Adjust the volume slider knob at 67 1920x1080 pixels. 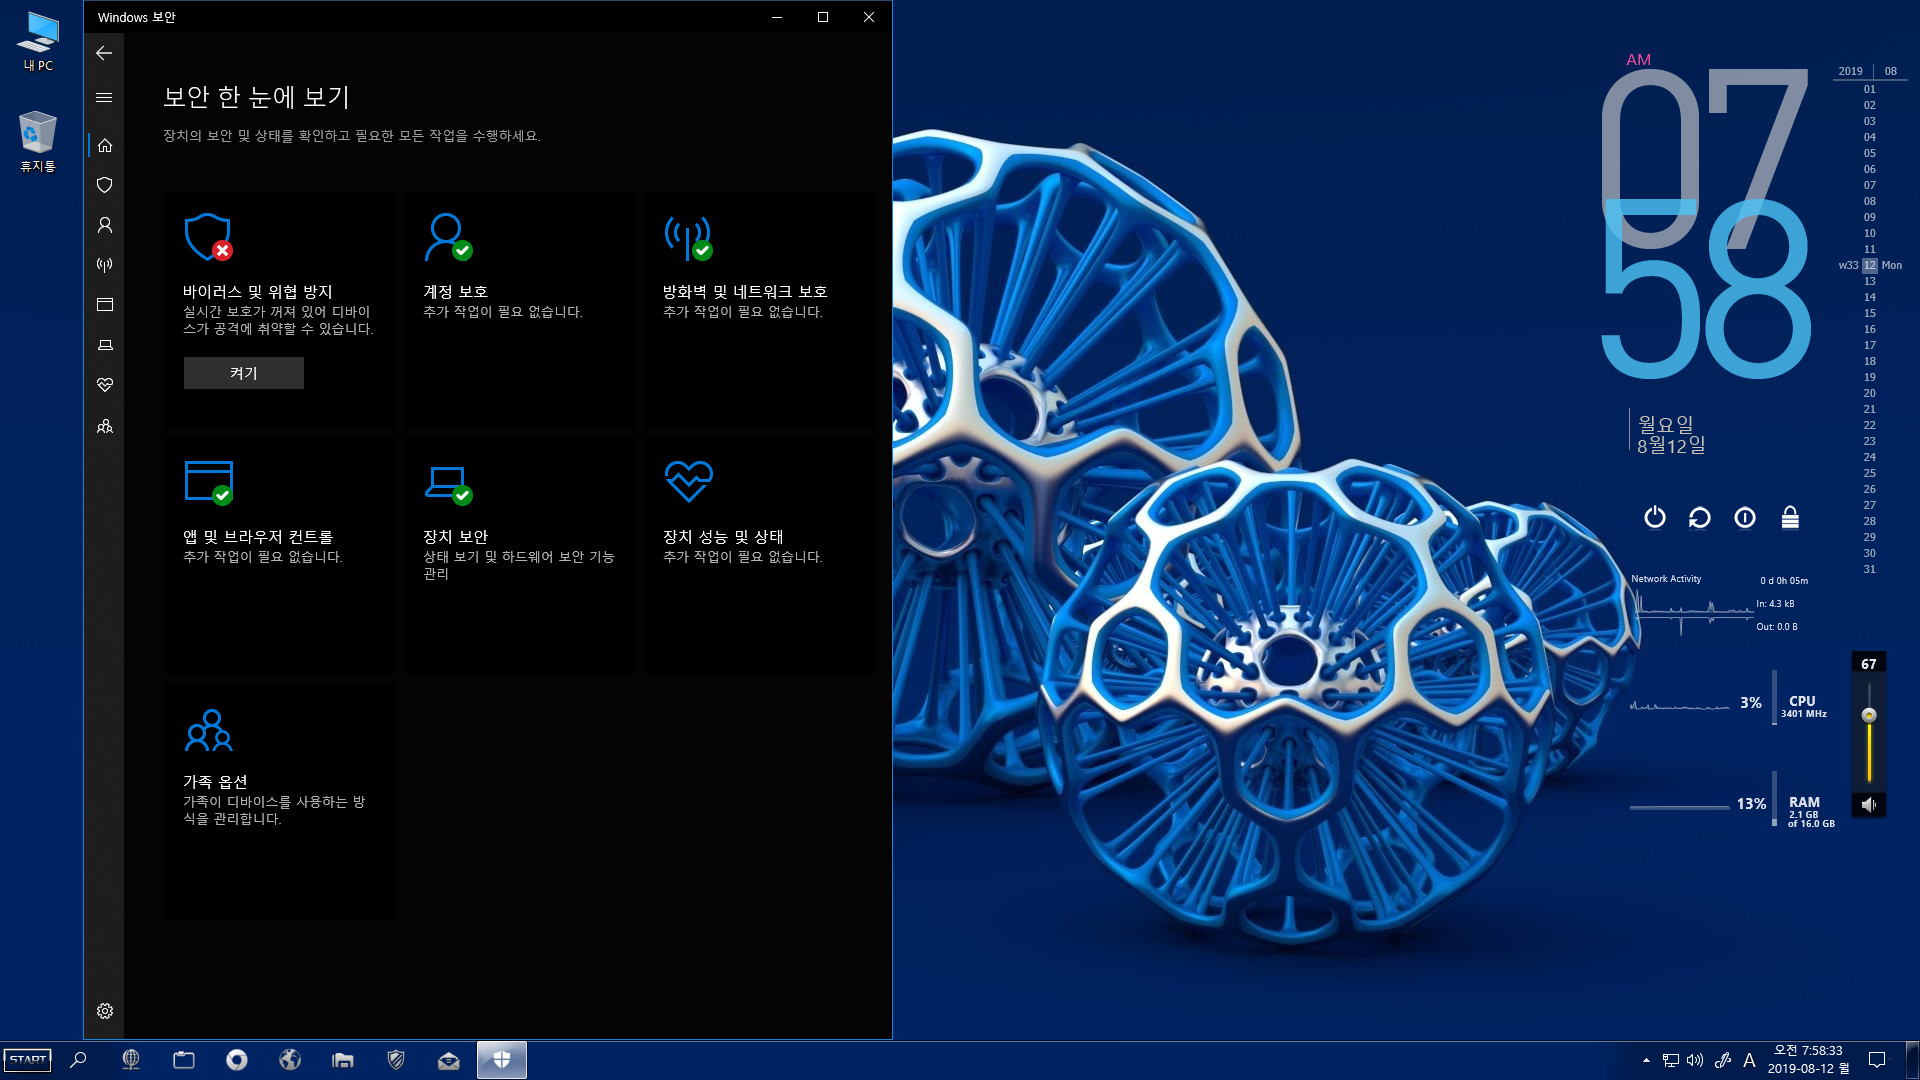(1869, 715)
